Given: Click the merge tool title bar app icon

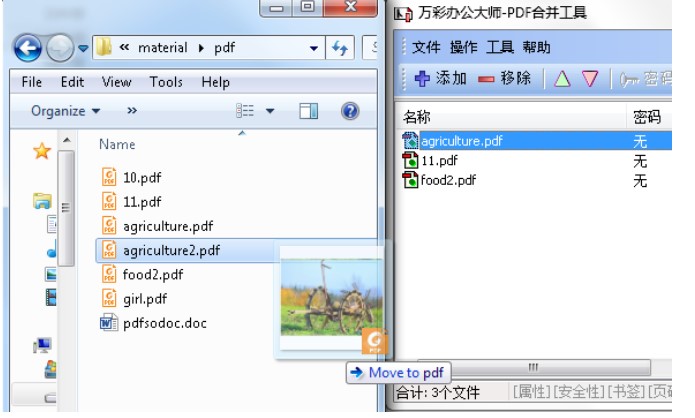Looking at the screenshot, I should click(403, 13).
